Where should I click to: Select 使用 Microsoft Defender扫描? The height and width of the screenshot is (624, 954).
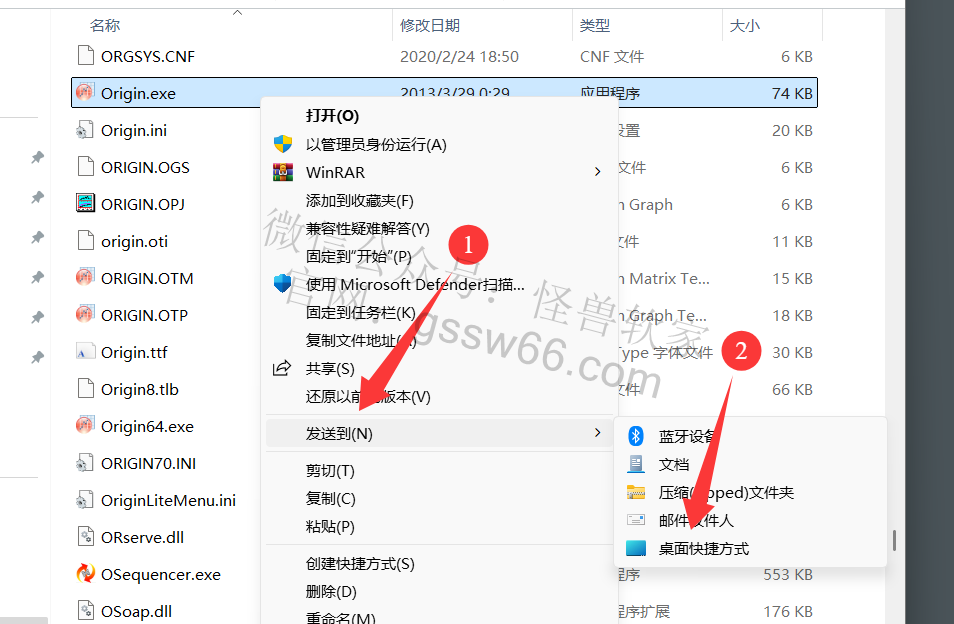click(x=415, y=285)
